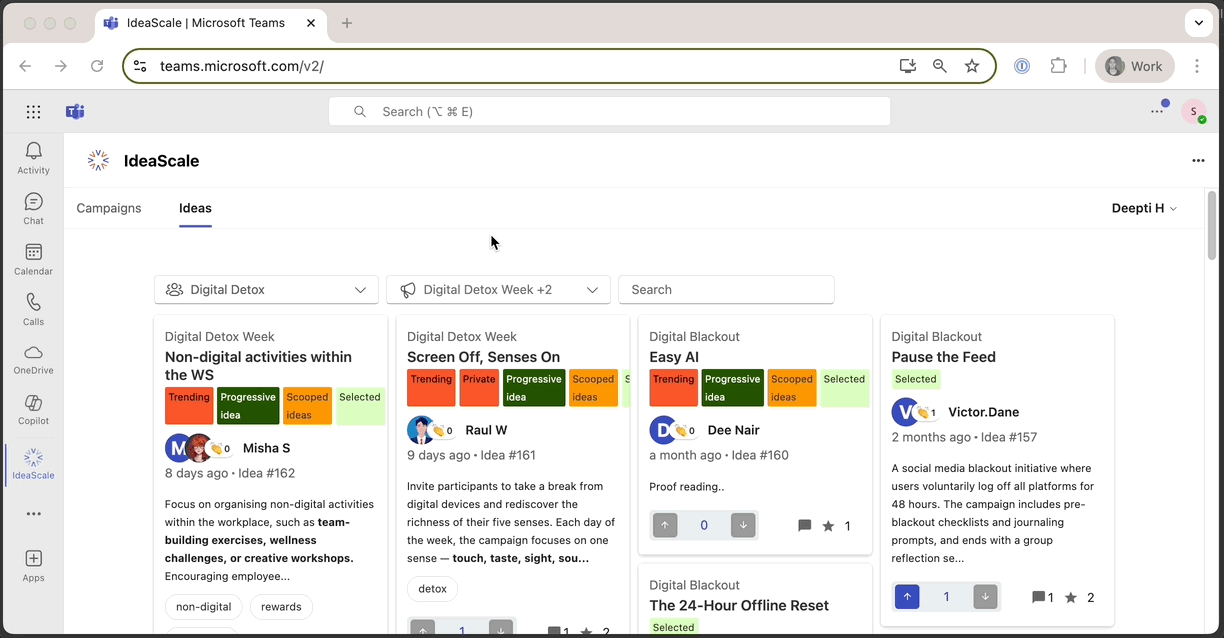Click the Teams app launcher grid
This screenshot has width=1224, height=638.
click(x=33, y=112)
